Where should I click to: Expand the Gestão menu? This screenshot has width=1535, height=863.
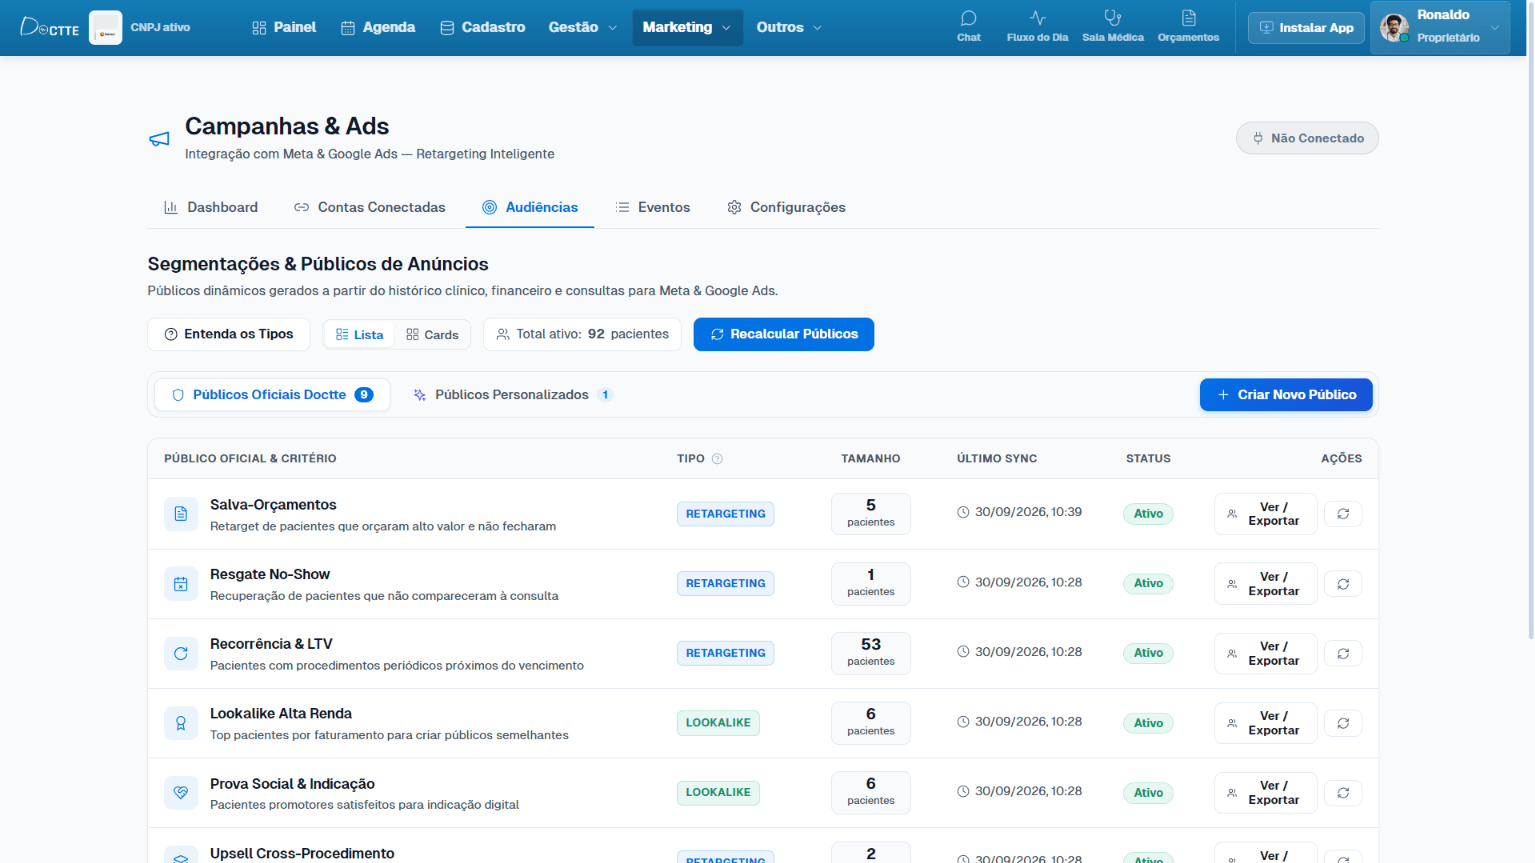[x=583, y=27]
